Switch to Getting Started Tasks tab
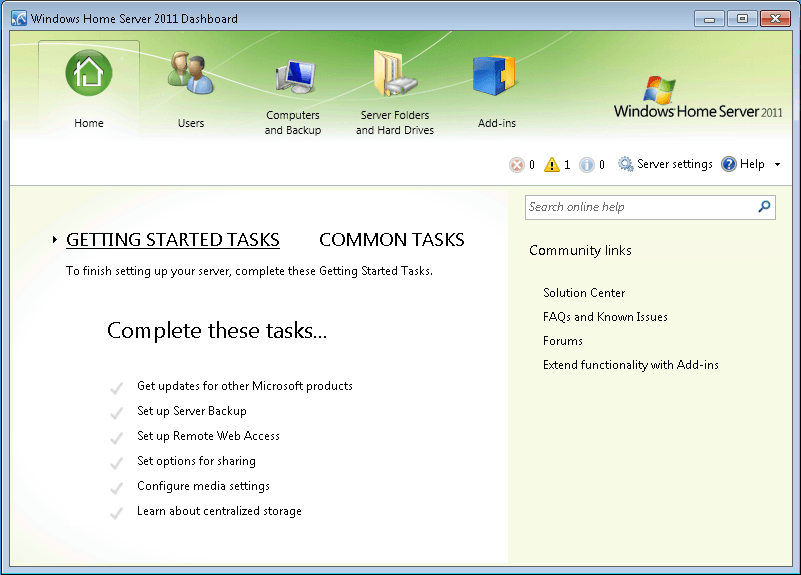The height and width of the screenshot is (575, 801). (173, 239)
